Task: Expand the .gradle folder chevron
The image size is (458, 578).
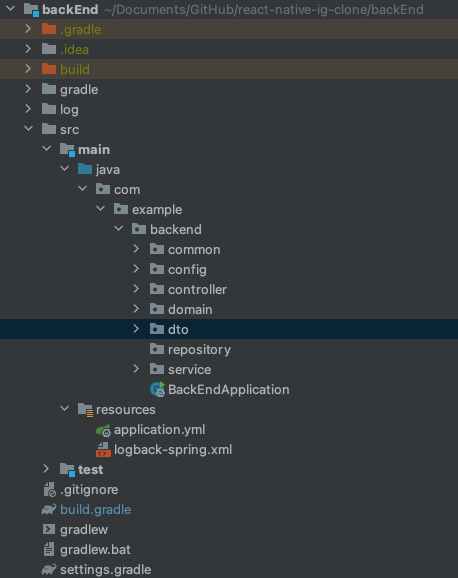Action: click(x=28, y=28)
